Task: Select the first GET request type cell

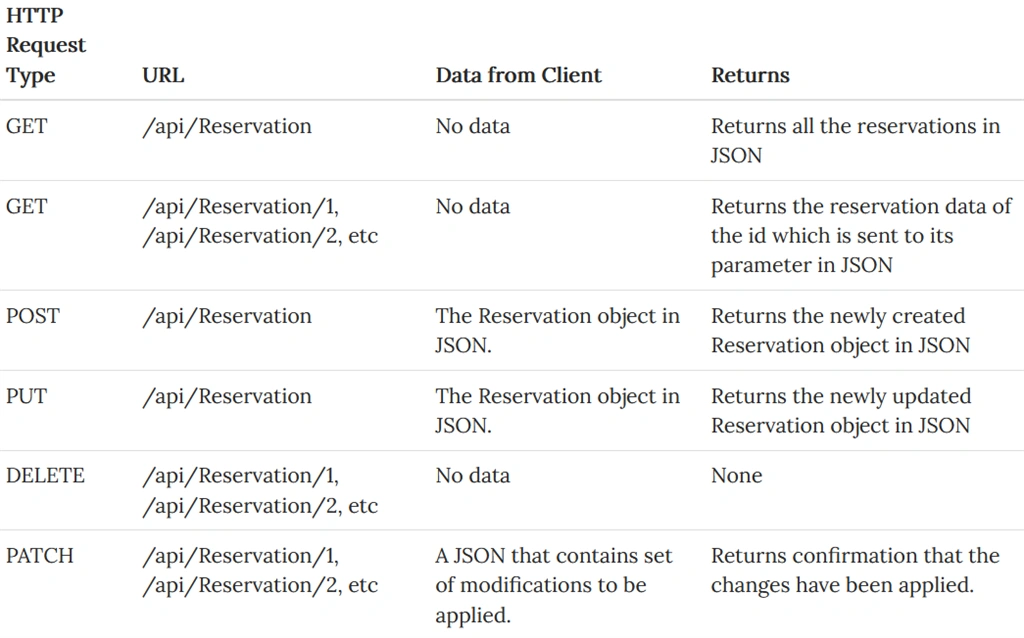Action: tap(27, 126)
